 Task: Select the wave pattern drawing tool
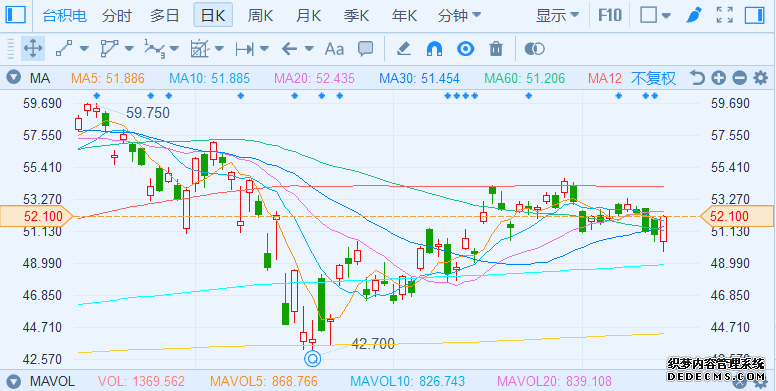point(154,48)
